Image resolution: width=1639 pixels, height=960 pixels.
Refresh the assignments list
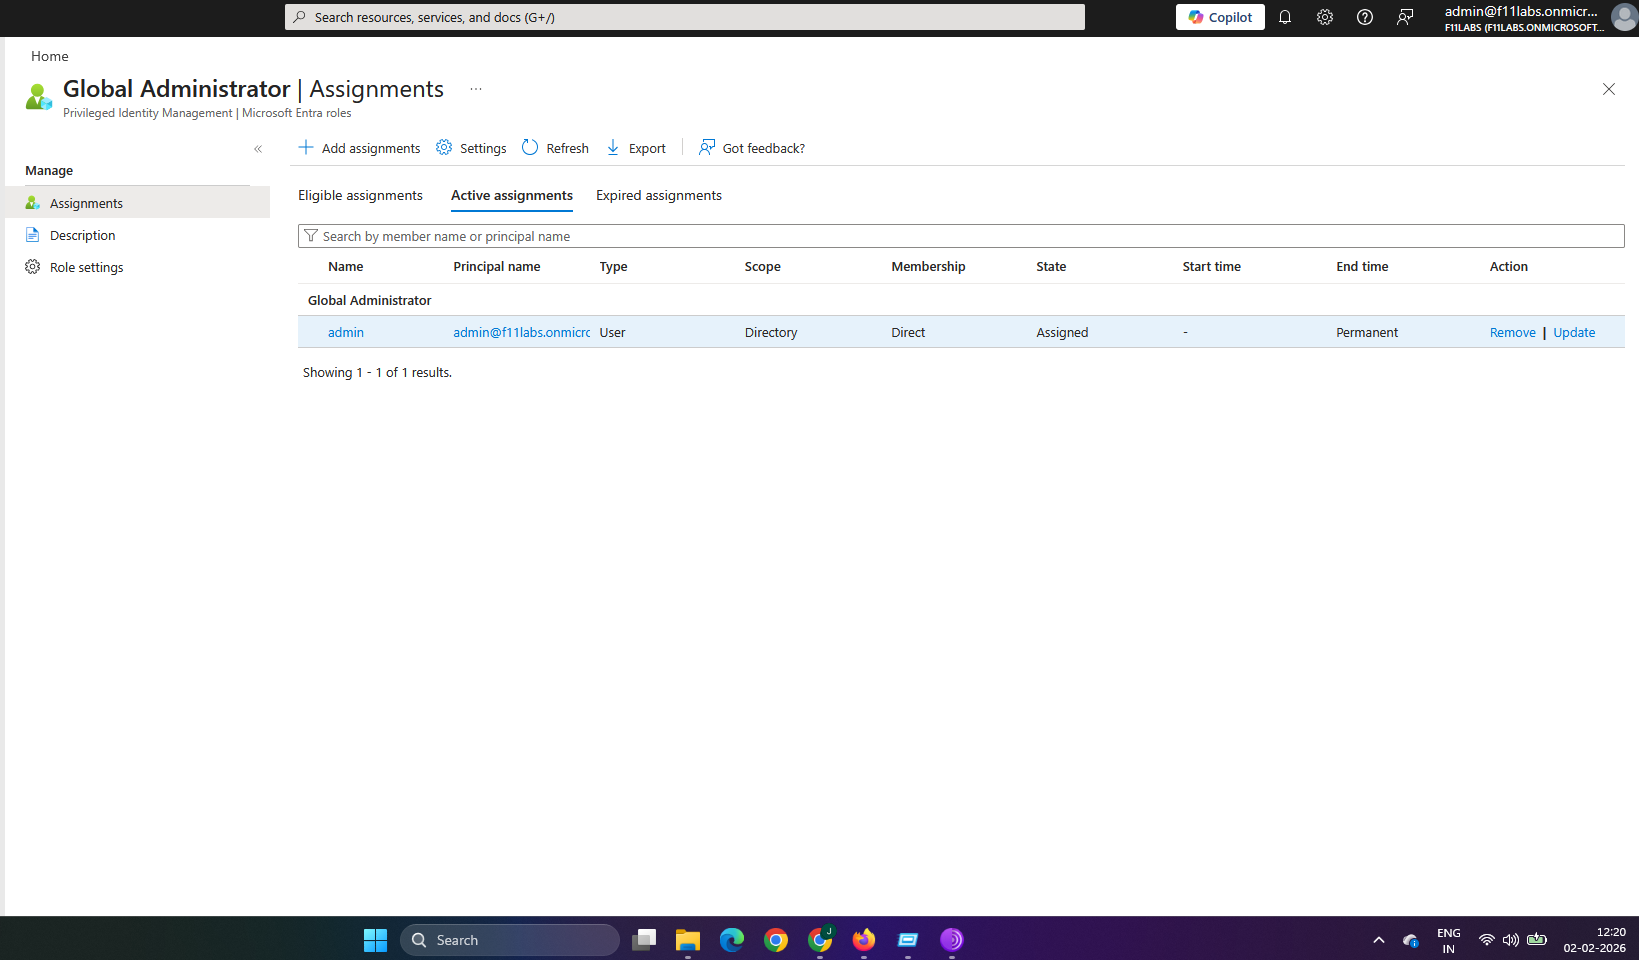coord(555,148)
